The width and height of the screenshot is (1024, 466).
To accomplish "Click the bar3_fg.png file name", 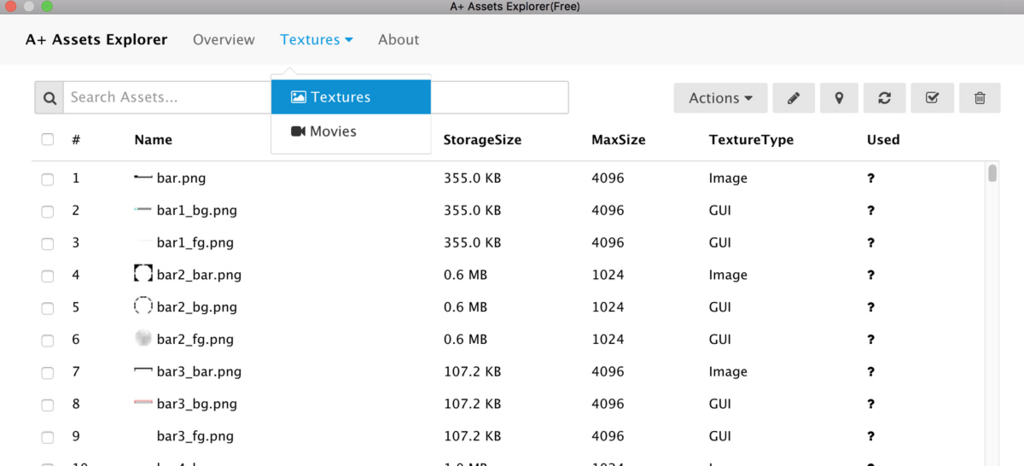I will pos(195,436).
